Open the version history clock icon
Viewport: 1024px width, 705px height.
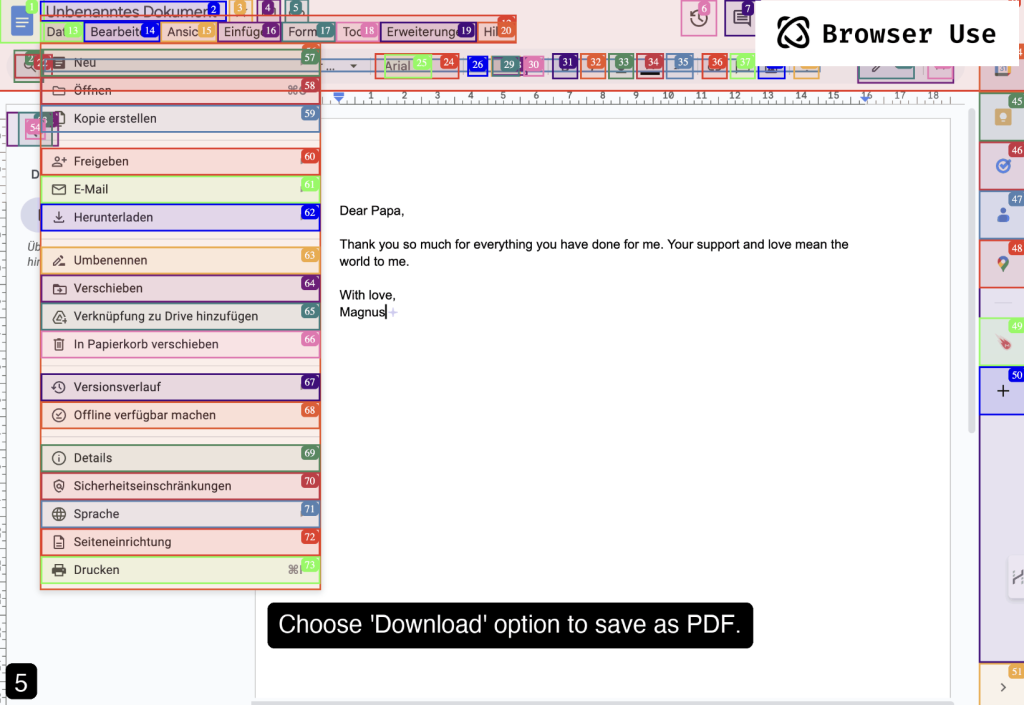[699, 18]
